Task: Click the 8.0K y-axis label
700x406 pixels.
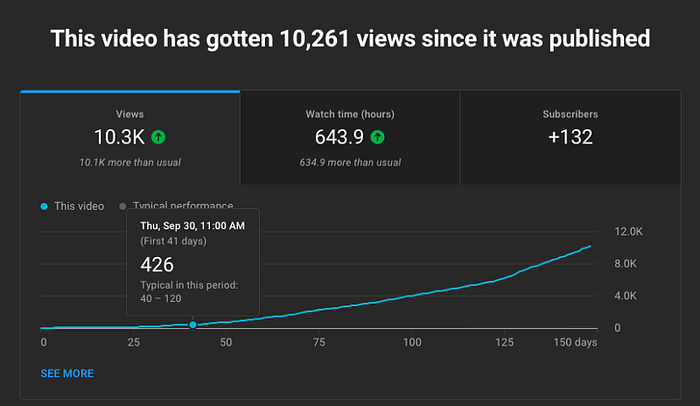Action: 625,264
